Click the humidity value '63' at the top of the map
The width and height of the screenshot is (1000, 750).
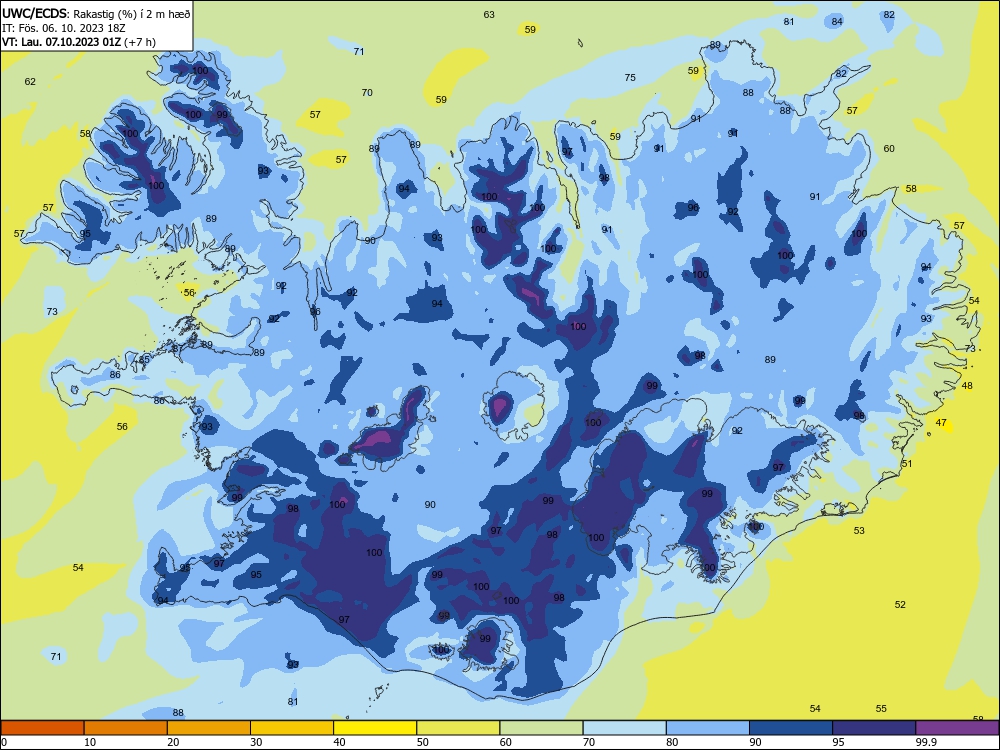(x=489, y=15)
